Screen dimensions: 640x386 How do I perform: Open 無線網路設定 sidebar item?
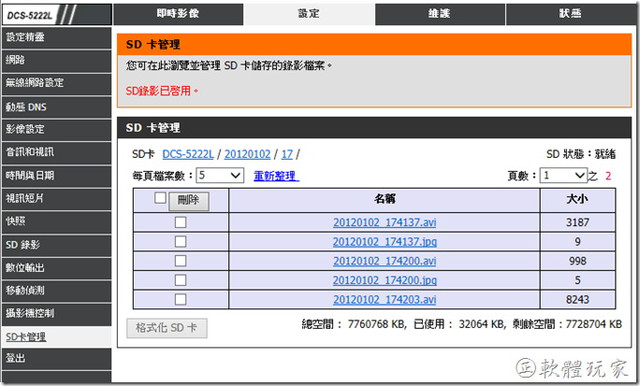[x=56, y=83]
